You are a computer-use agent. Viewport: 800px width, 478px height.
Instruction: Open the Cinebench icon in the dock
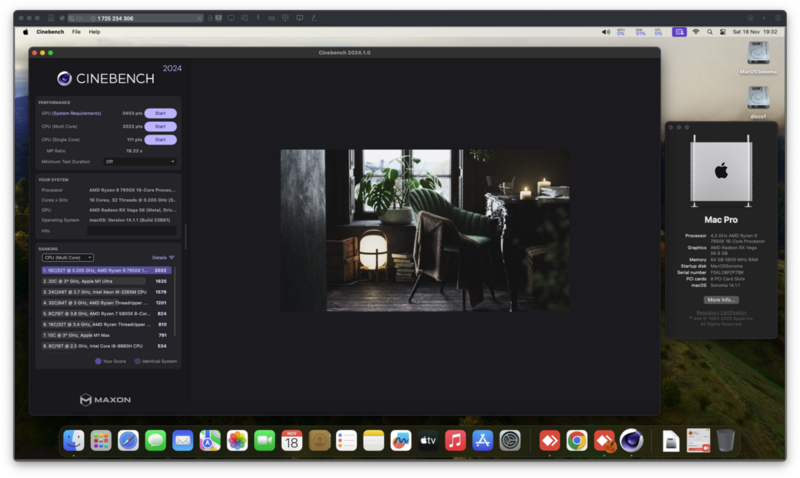click(630, 440)
